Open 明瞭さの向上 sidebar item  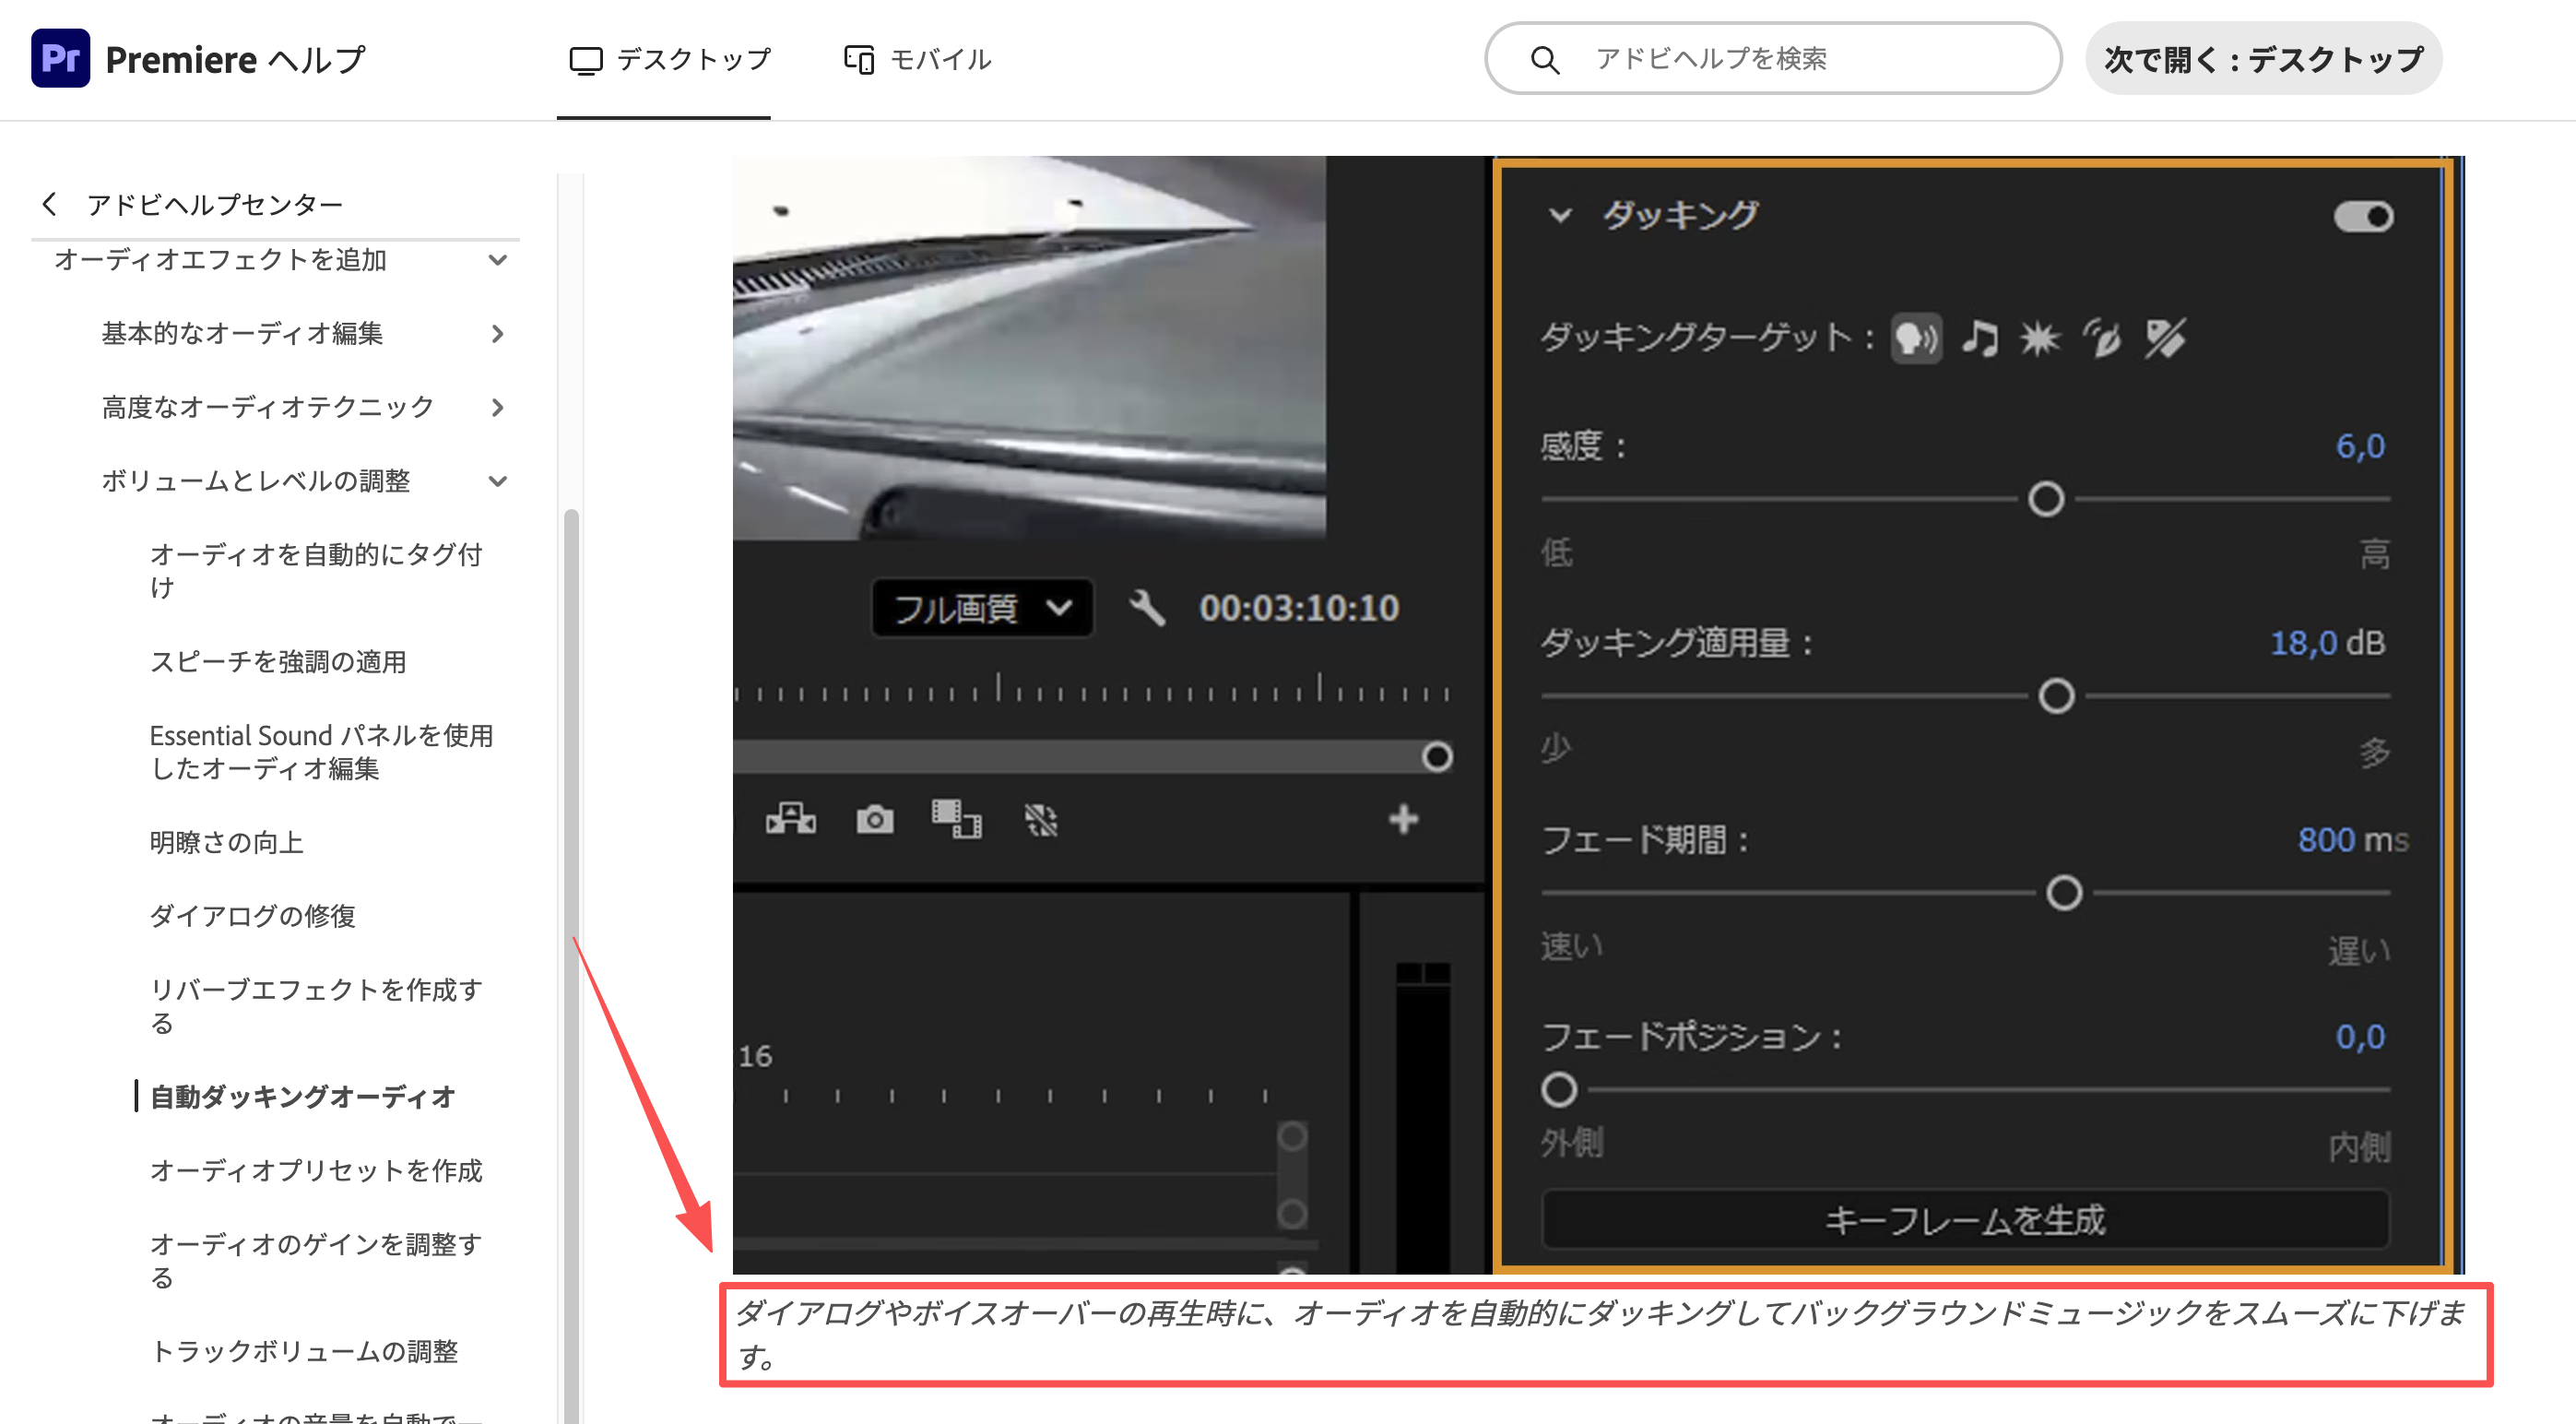click(226, 843)
